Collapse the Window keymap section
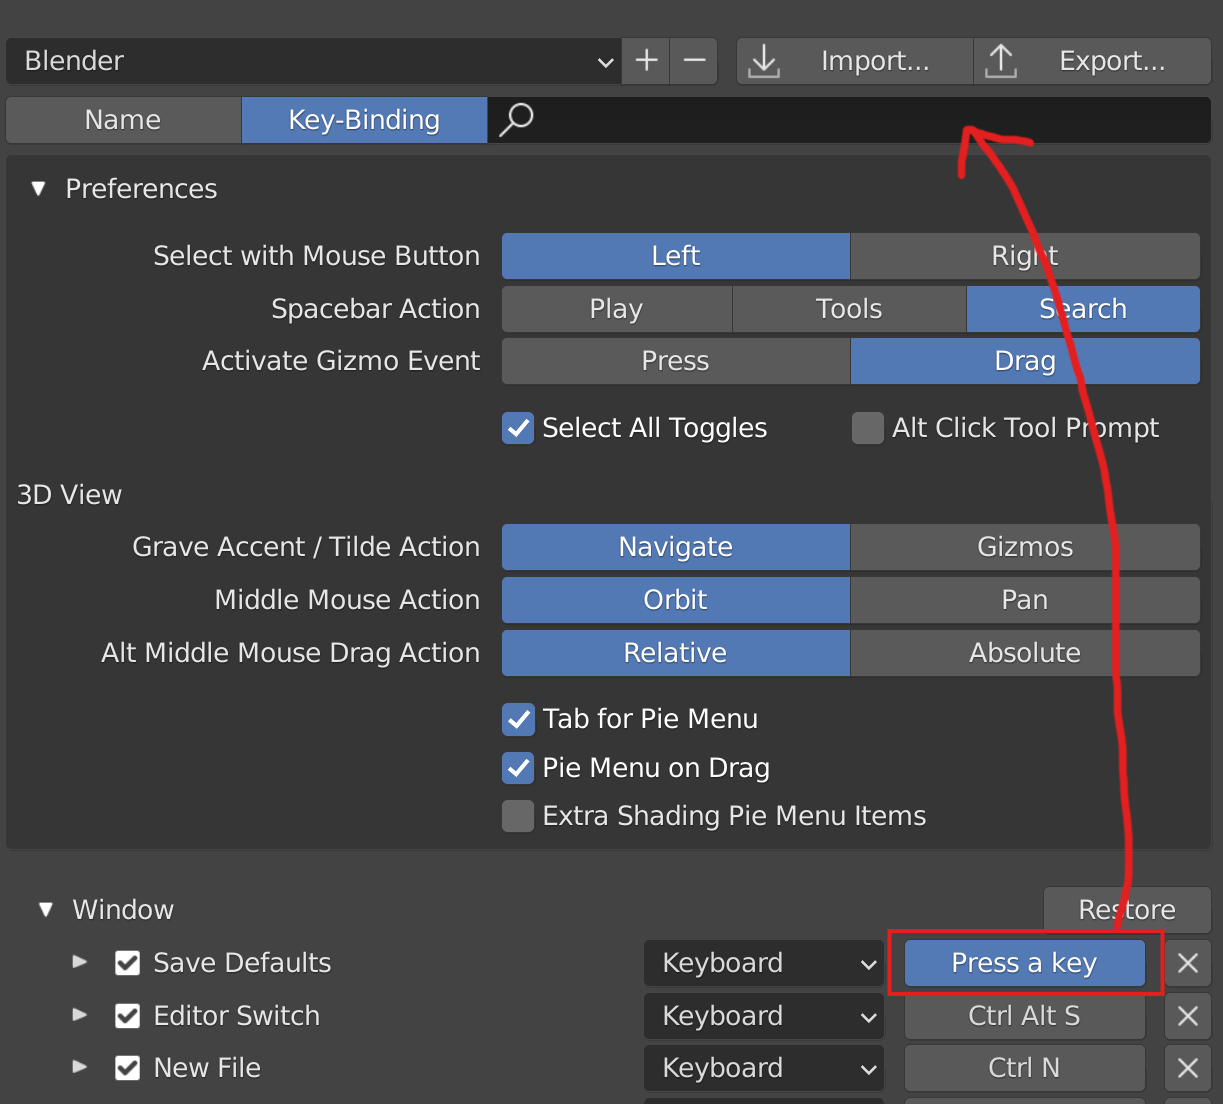This screenshot has width=1223, height=1104. click(x=46, y=910)
